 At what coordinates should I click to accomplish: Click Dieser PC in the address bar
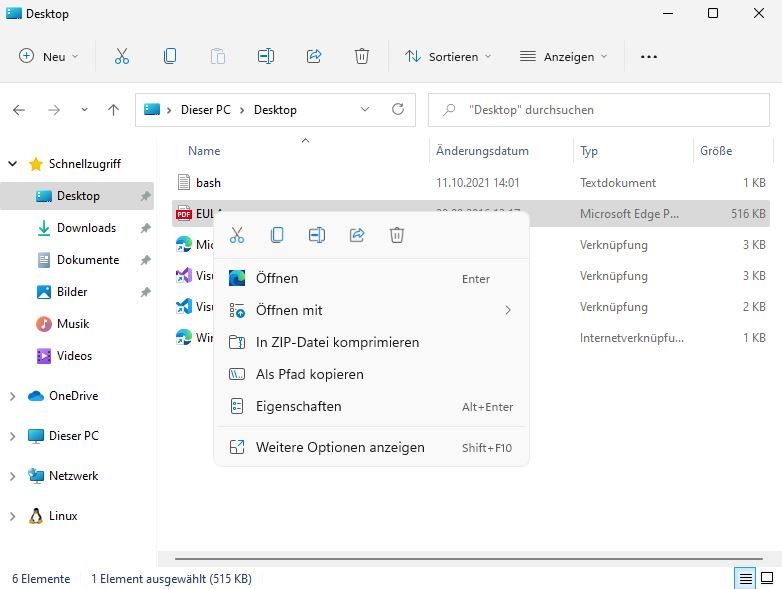[205, 110]
